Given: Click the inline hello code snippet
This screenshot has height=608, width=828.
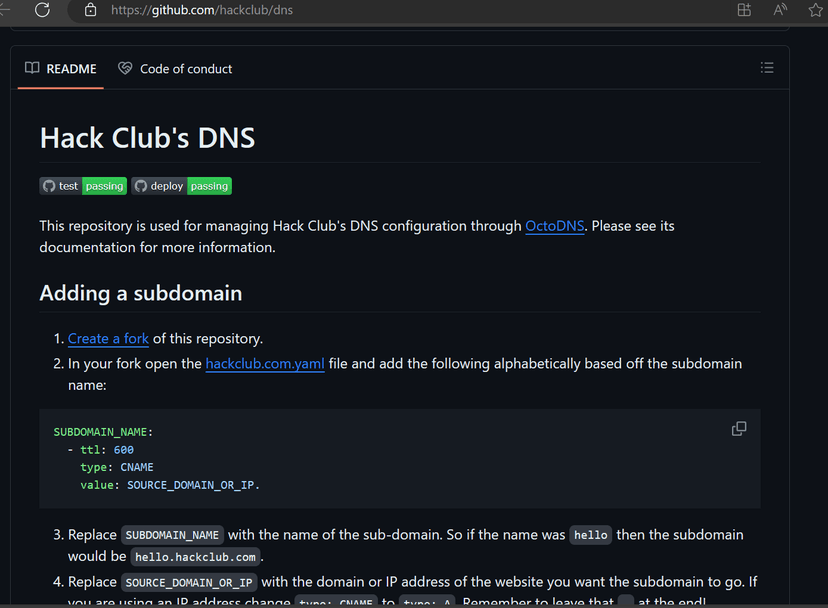Looking at the screenshot, I should tap(590, 535).
